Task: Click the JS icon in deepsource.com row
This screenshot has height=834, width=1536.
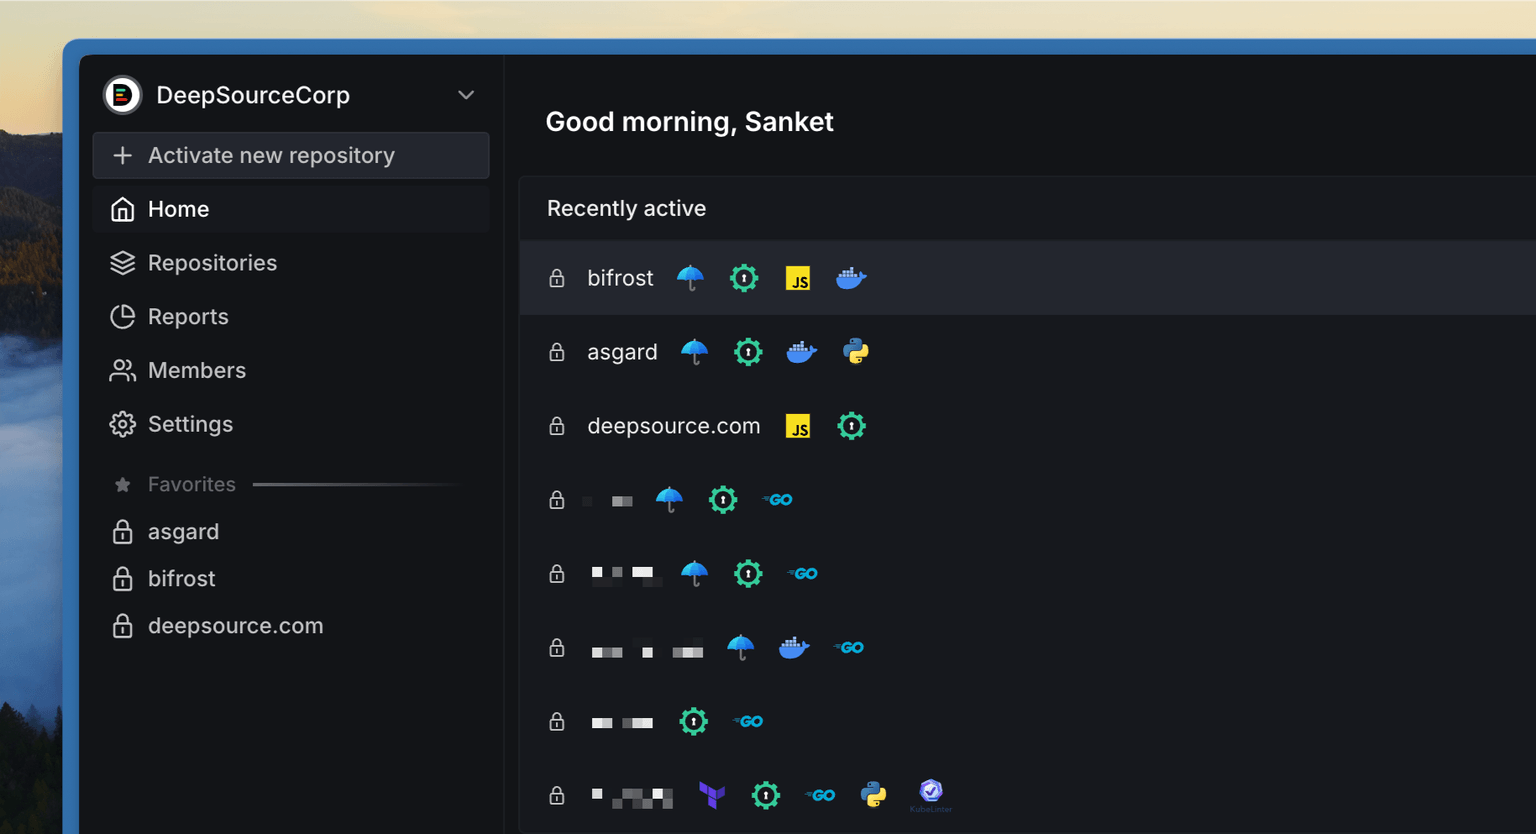Action: pyautogui.click(x=798, y=426)
